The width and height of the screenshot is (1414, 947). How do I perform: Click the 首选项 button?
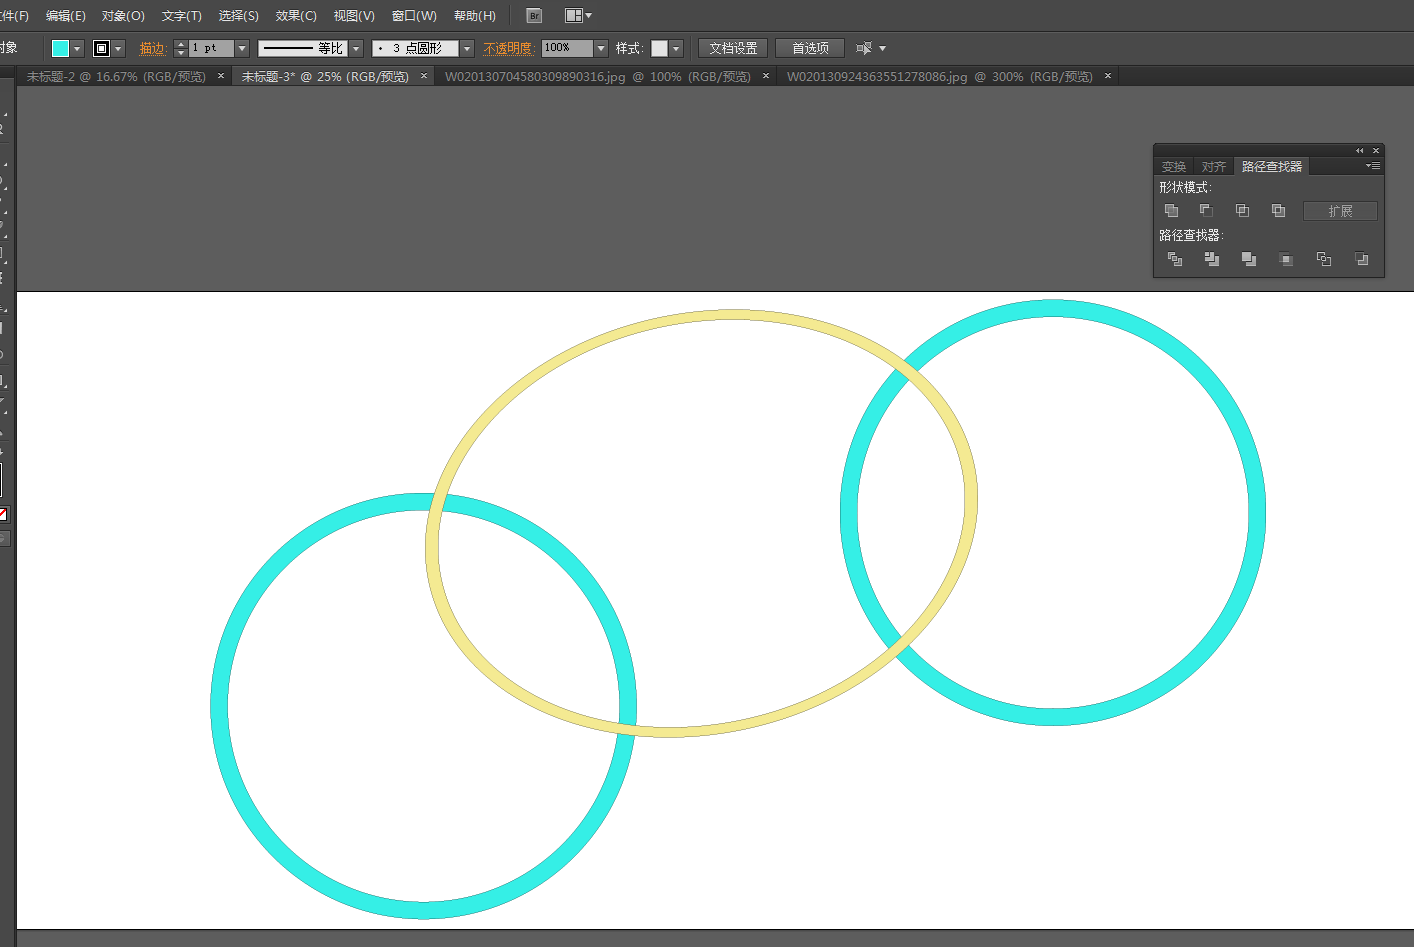(810, 48)
